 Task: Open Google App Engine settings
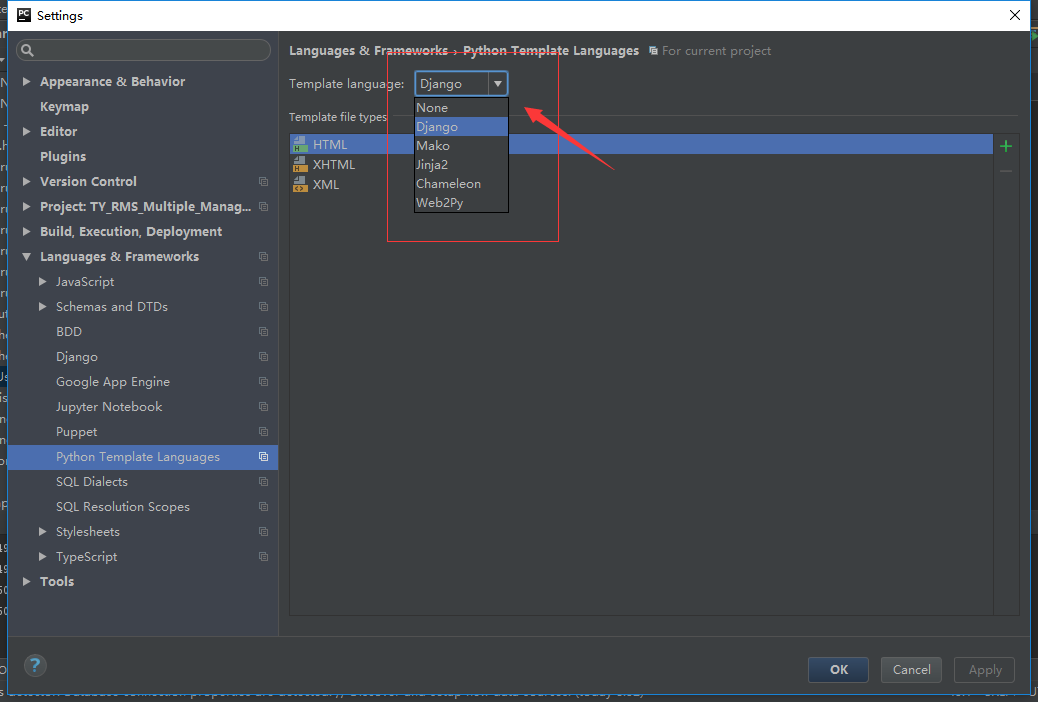113,381
